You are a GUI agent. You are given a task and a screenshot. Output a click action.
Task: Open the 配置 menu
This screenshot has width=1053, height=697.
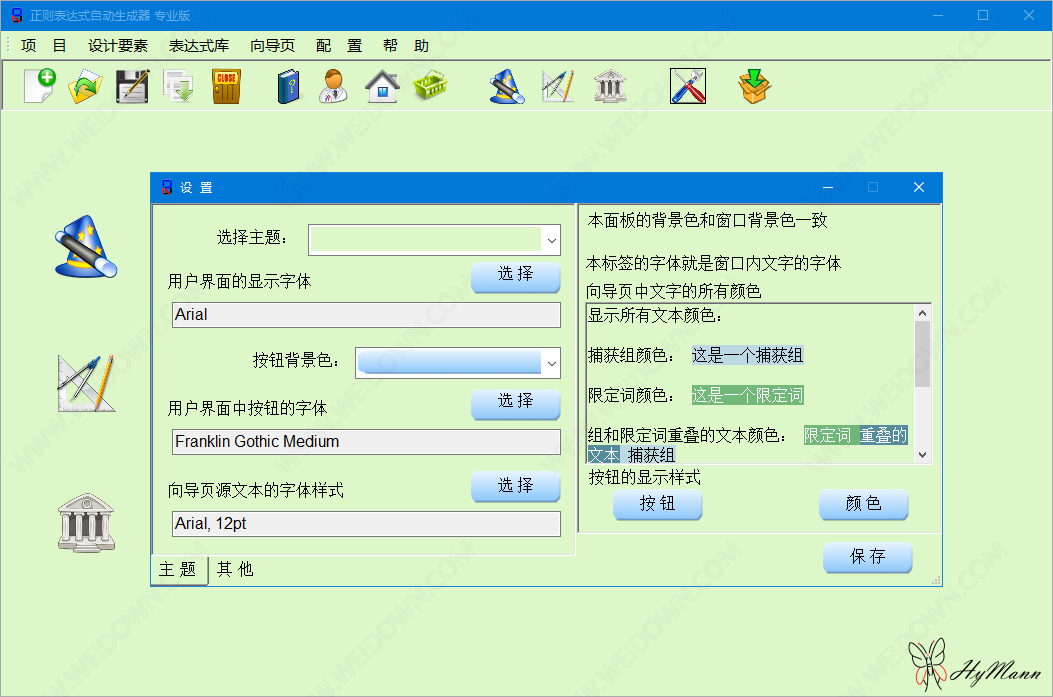click(339, 46)
